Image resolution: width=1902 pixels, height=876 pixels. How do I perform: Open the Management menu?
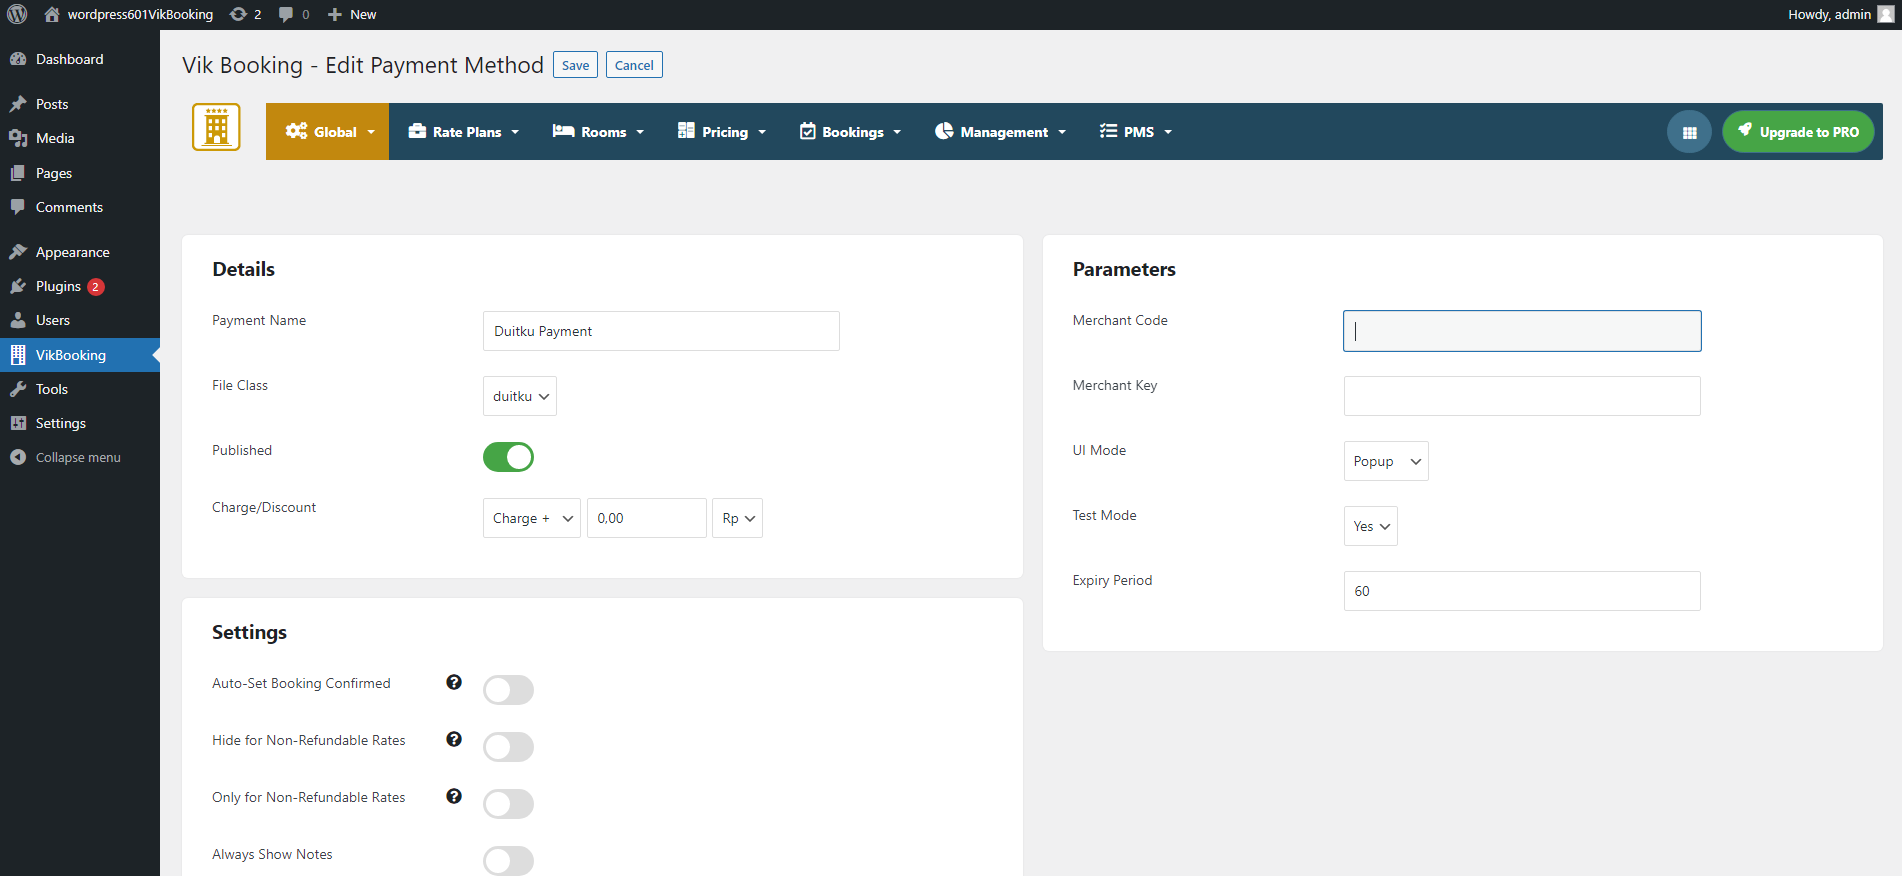coord(1000,132)
